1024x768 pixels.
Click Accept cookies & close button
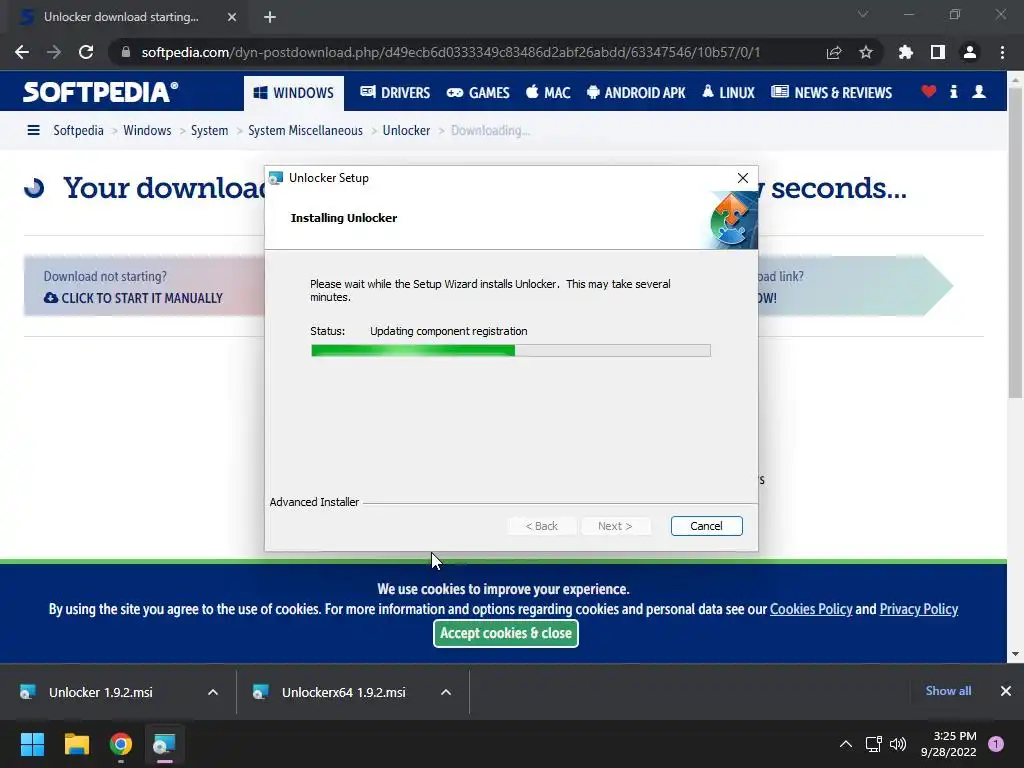coord(505,633)
